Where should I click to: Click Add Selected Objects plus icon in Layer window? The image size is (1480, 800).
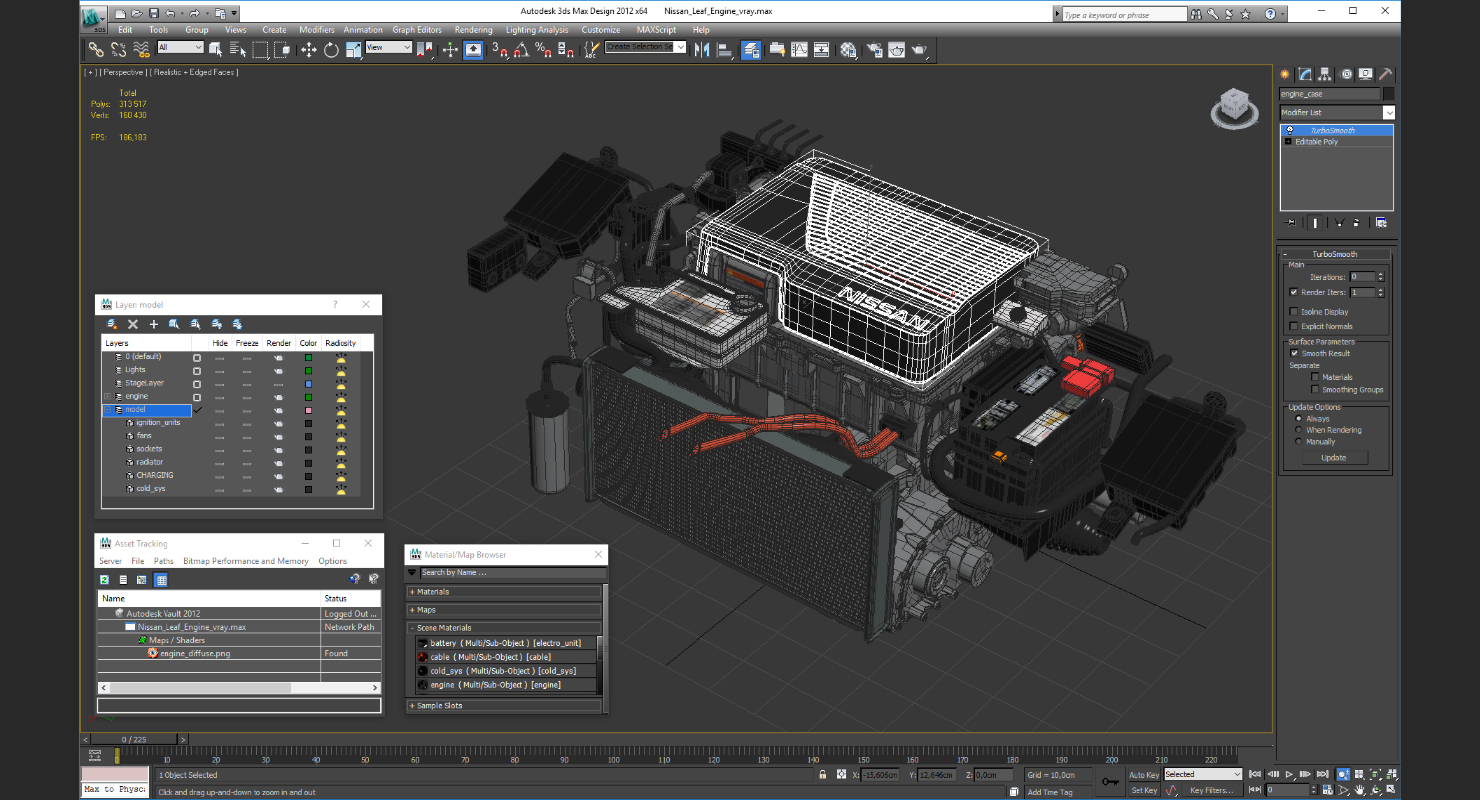154,324
